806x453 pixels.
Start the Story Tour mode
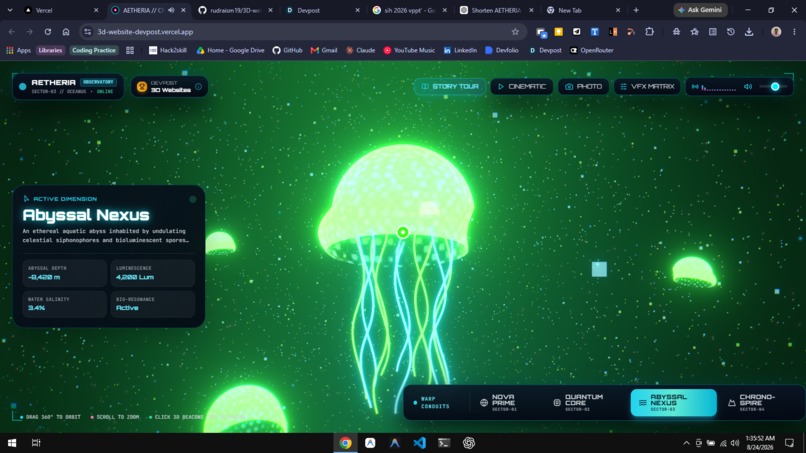coord(450,86)
